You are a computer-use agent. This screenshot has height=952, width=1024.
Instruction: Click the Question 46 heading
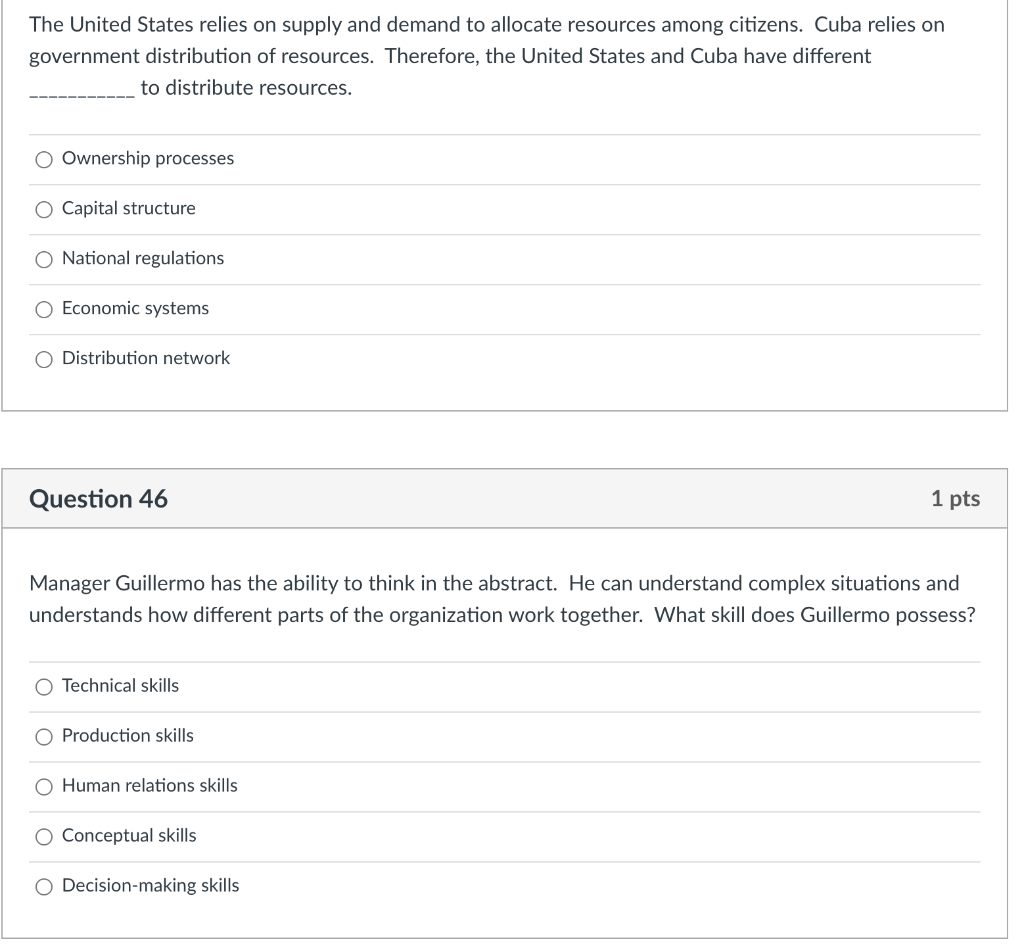click(99, 498)
